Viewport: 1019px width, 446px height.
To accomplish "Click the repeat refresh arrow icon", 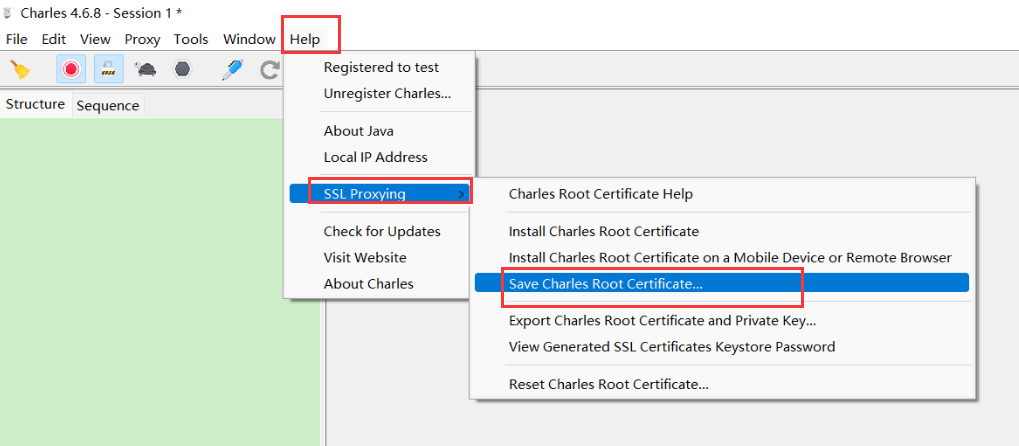I will point(270,69).
